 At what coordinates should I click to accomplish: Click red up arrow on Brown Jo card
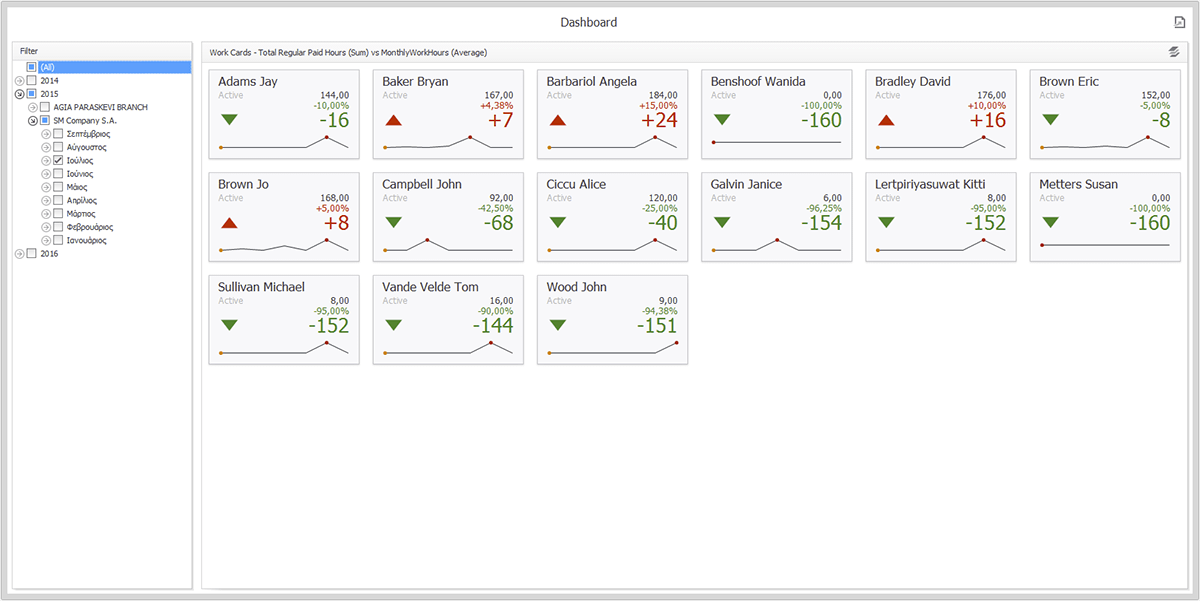pos(230,223)
